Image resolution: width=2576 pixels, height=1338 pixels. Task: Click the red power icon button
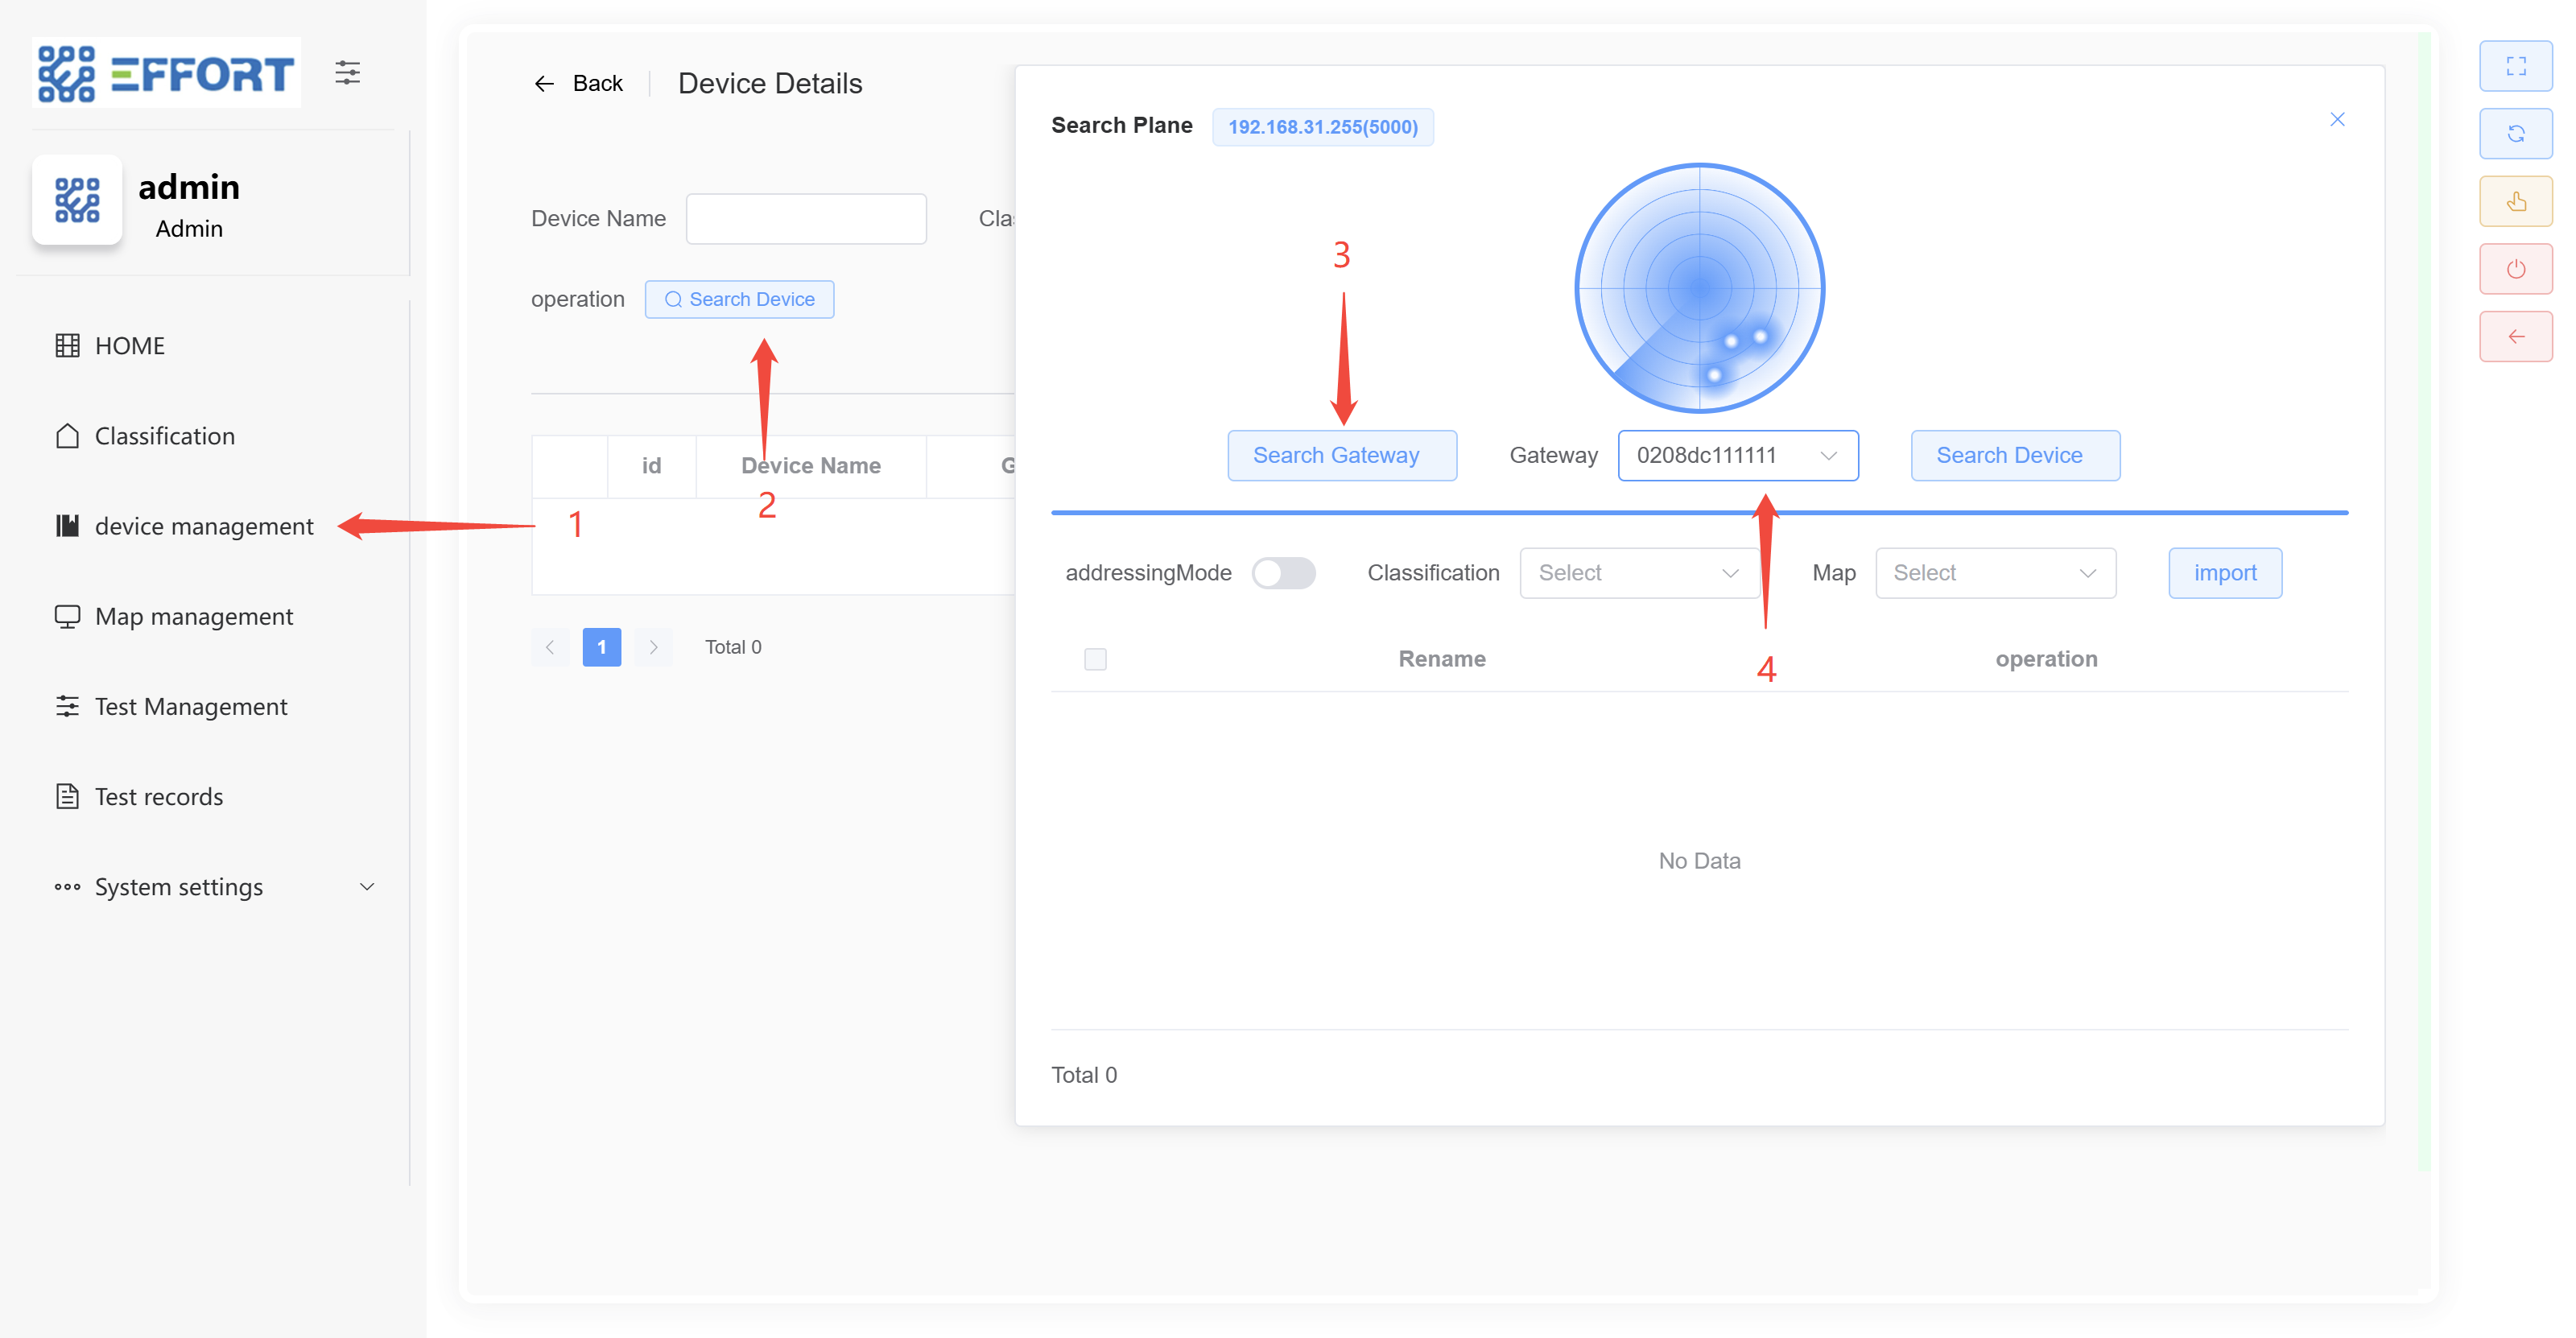(x=2515, y=269)
